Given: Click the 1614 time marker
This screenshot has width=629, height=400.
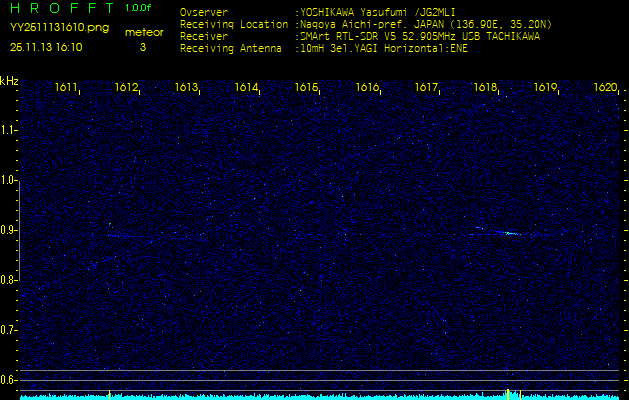Looking at the screenshot, I should pos(247,88).
